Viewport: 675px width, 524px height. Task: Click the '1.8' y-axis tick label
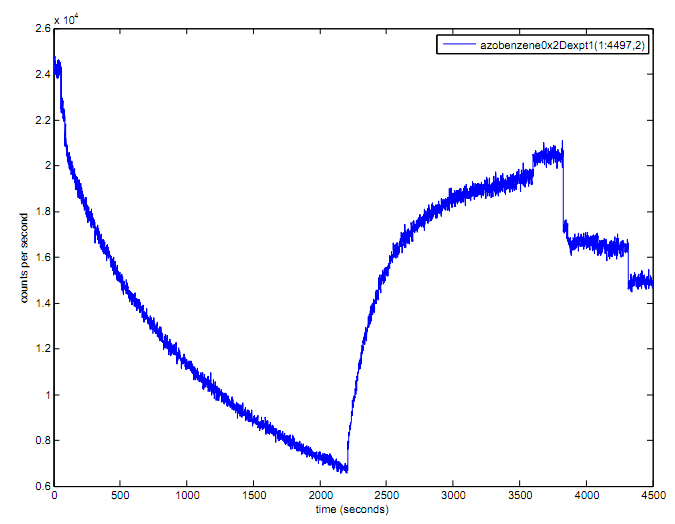[x=41, y=212]
